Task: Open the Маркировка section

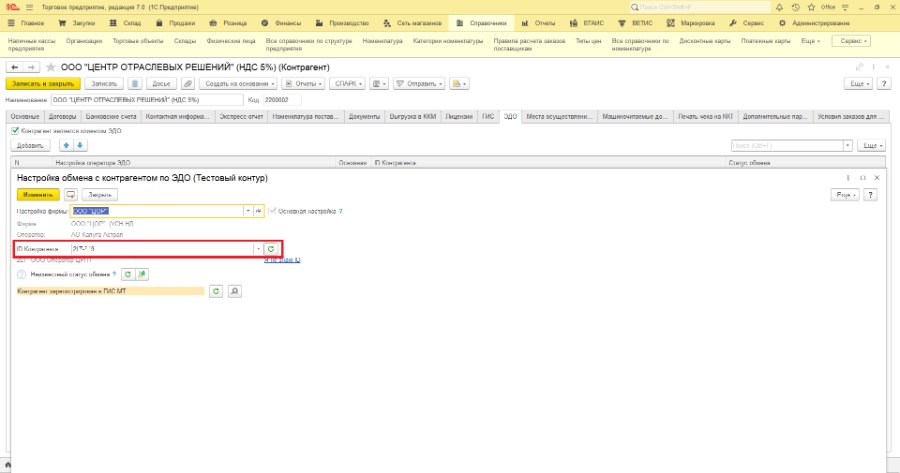Action: point(690,23)
